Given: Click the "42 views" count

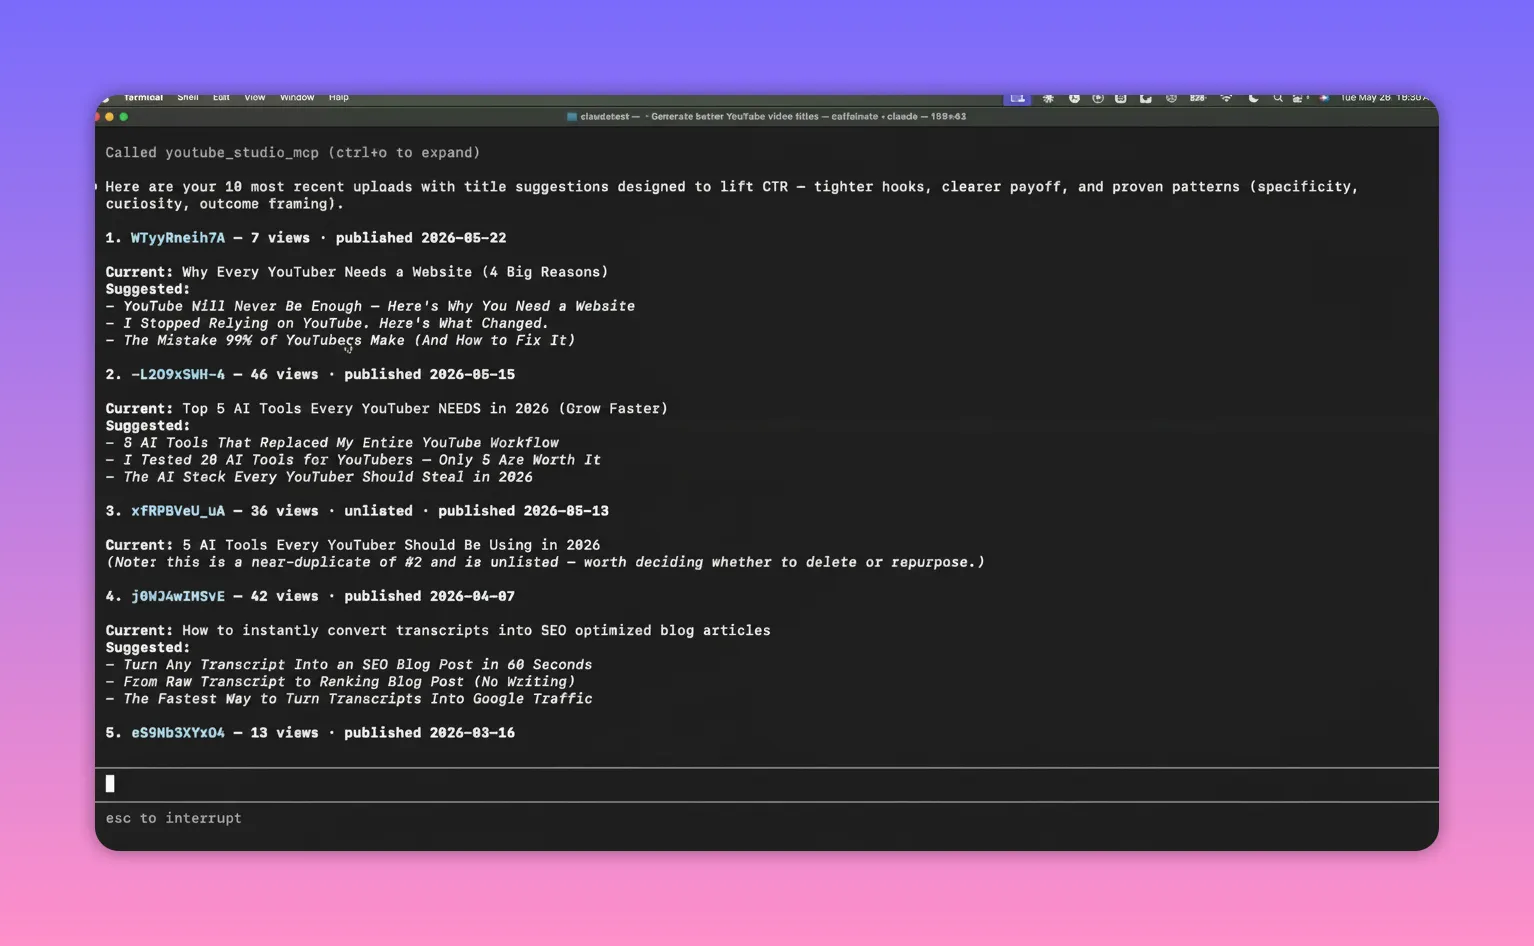Looking at the screenshot, I should click(x=284, y=596).
